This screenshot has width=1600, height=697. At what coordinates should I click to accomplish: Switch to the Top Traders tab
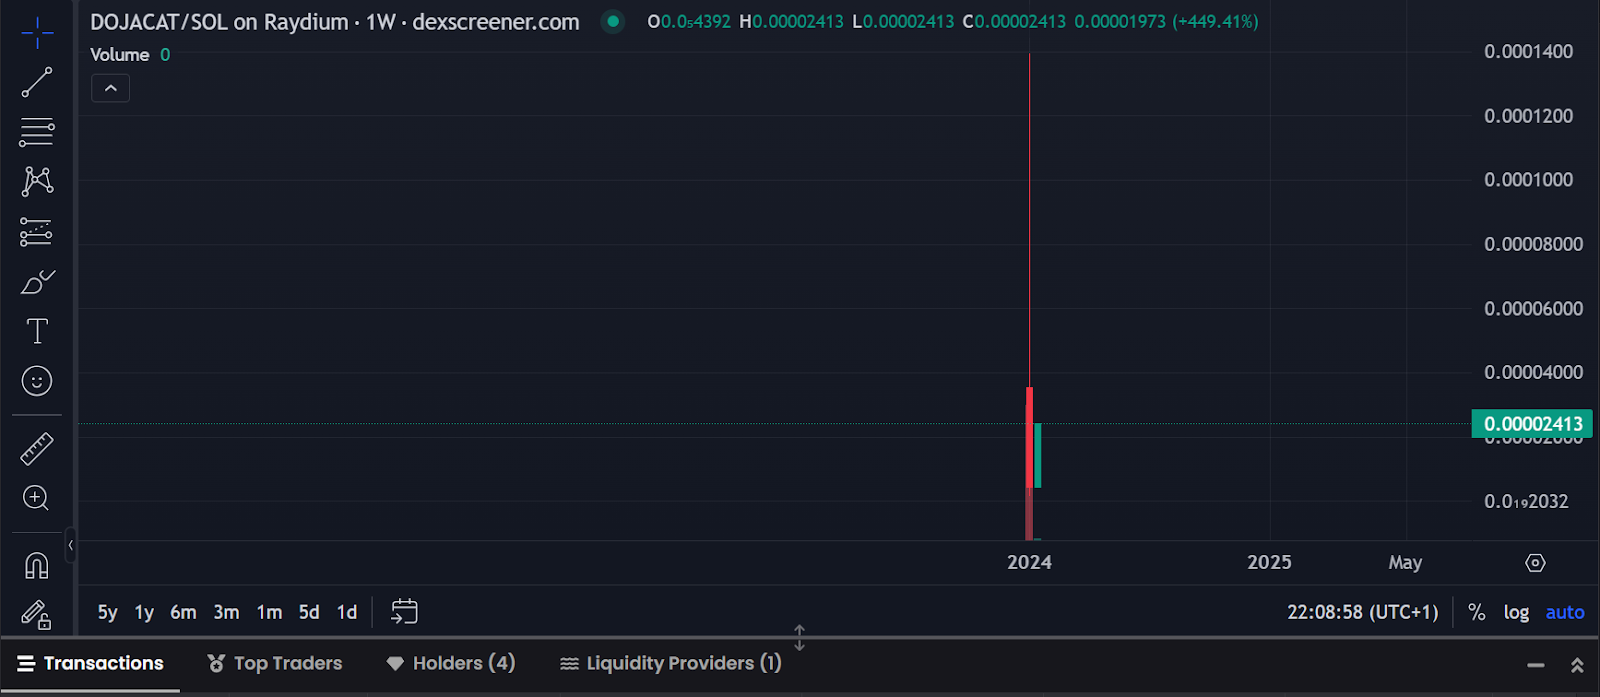(x=274, y=663)
